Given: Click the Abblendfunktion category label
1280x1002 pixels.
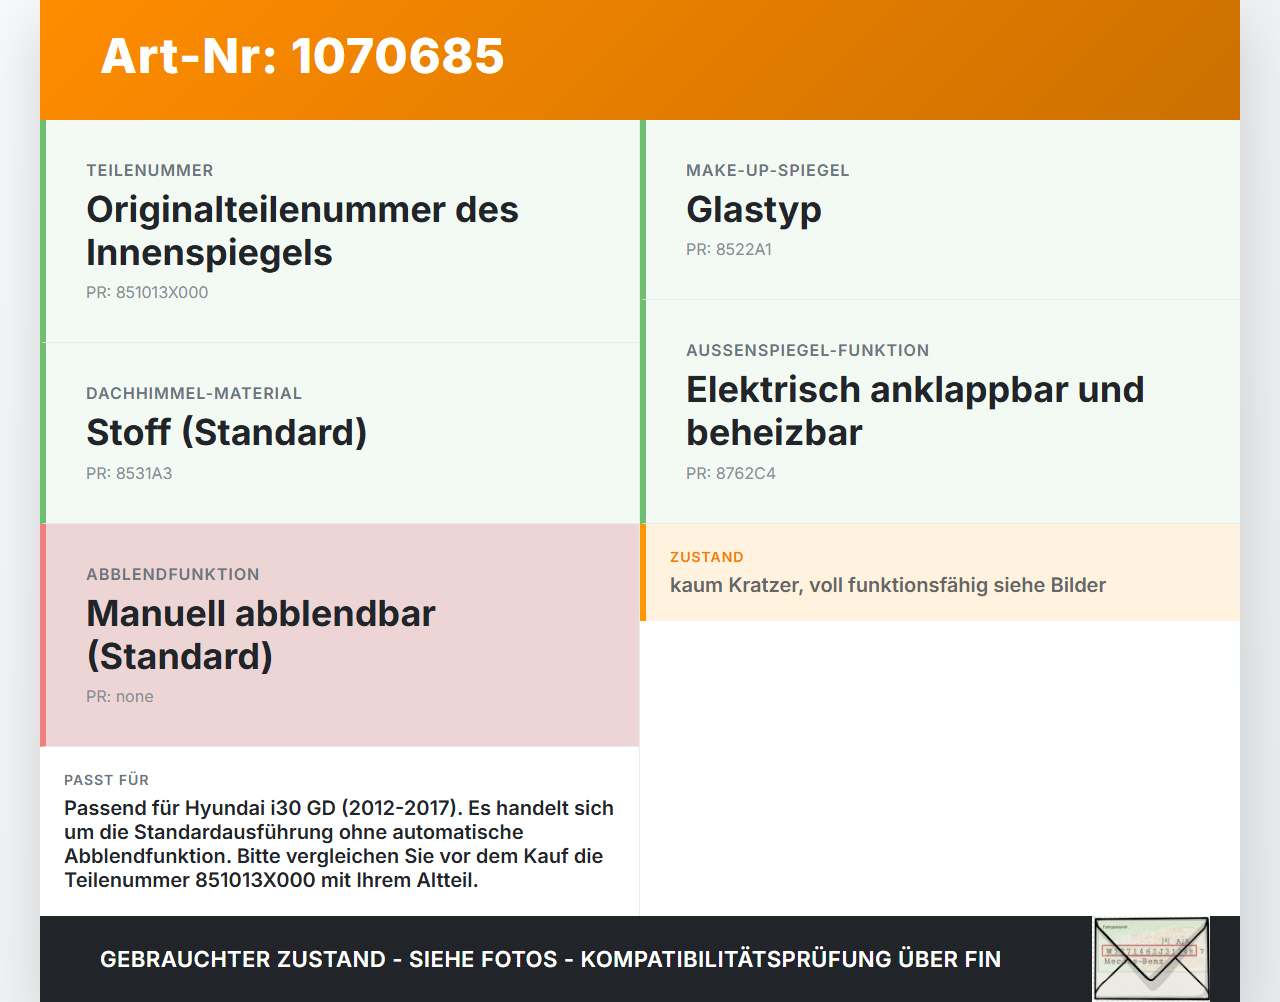Looking at the screenshot, I should [173, 574].
